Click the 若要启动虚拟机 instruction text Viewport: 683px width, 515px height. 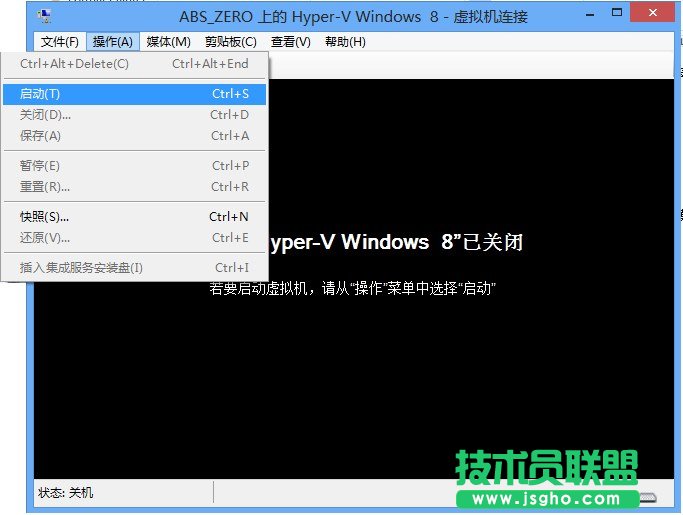click(x=352, y=288)
